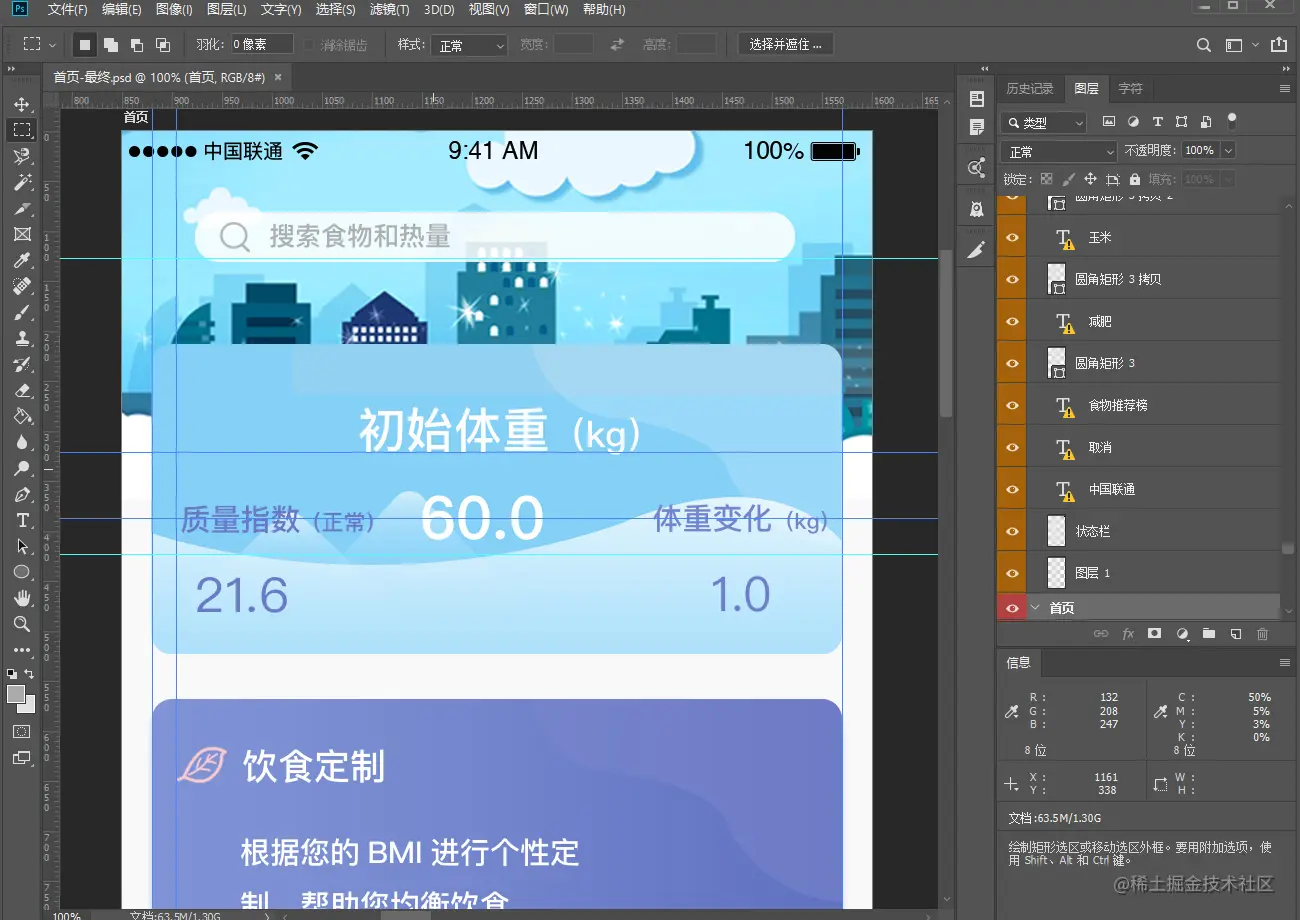Select the Path Selection arrow tool
This screenshot has width=1300, height=920.
pos(22,547)
